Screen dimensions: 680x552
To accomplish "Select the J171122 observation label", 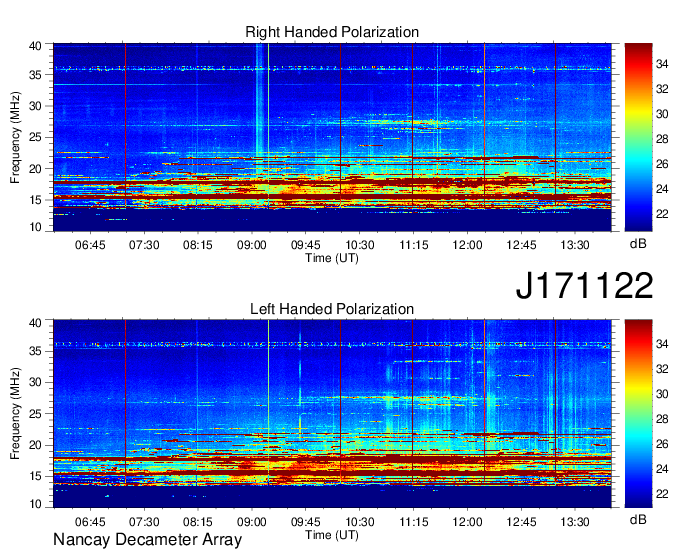I will [584, 285].
